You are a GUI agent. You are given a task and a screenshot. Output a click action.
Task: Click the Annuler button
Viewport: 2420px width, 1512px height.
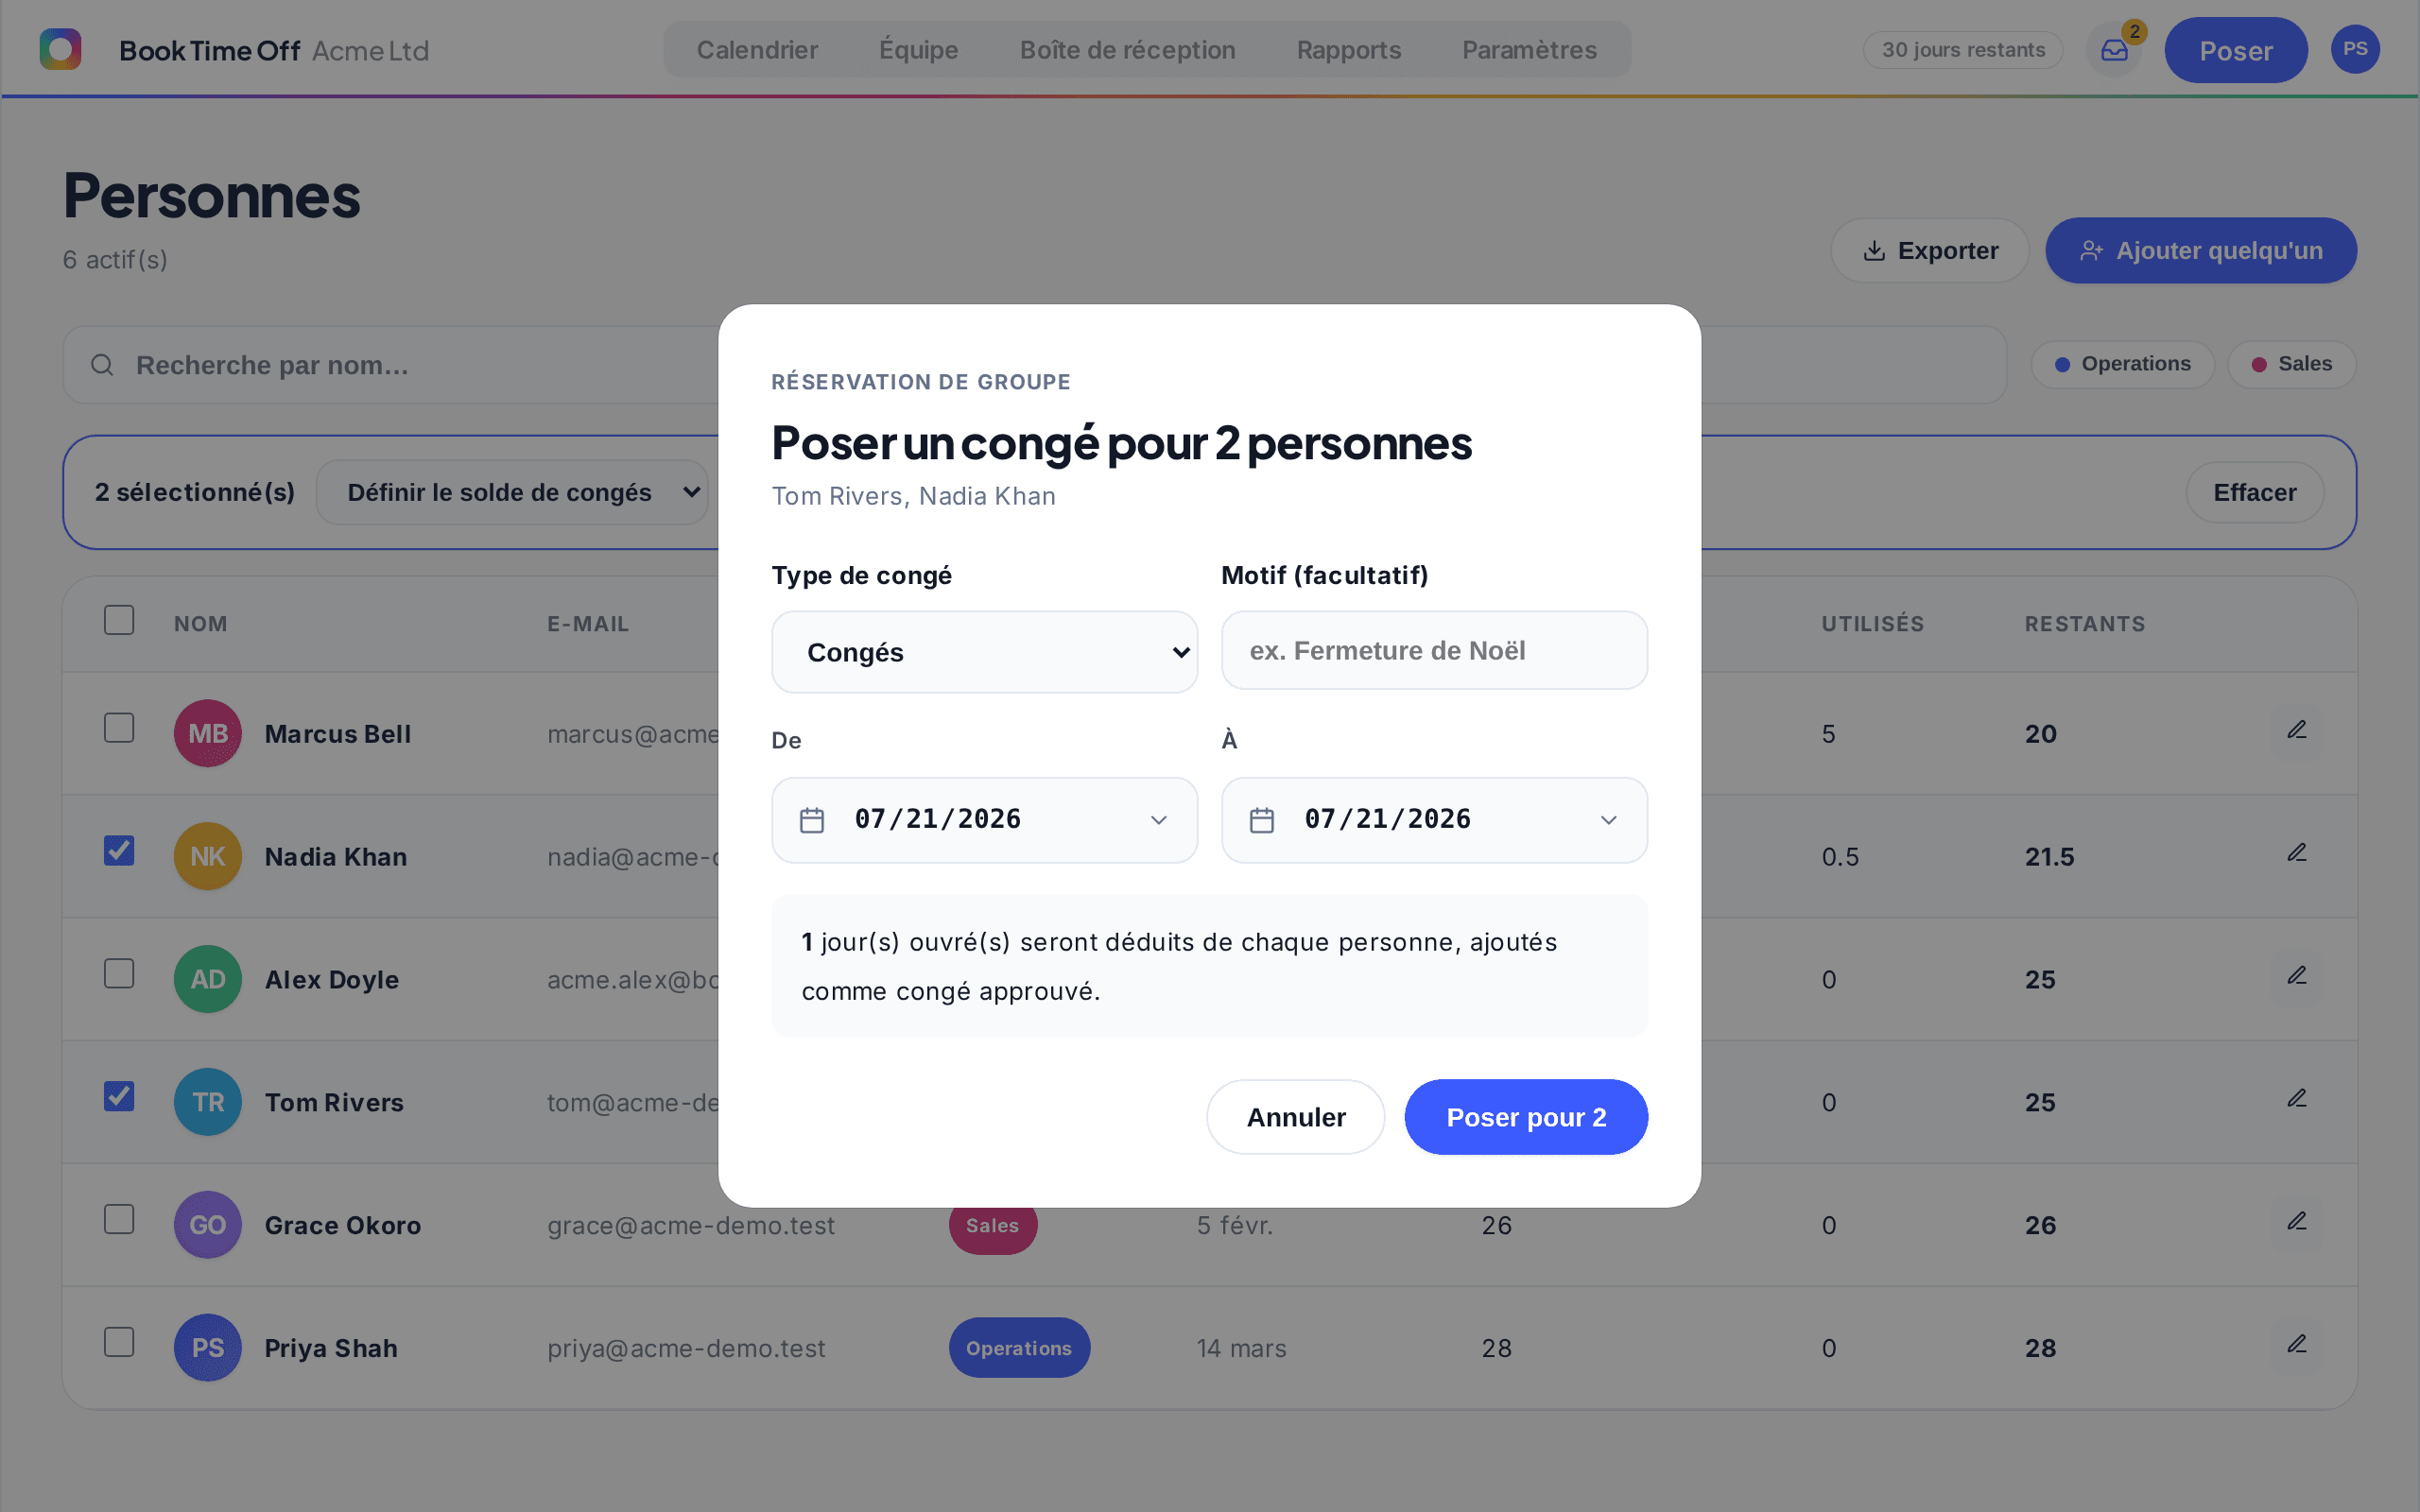(1296, 1117)
